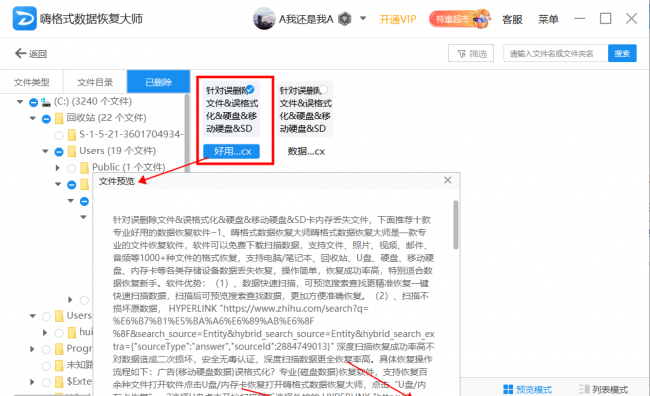The width and height of the screenshot is (650, 396).
Task: Click the 好用...cx file name label
Action: 231,151
